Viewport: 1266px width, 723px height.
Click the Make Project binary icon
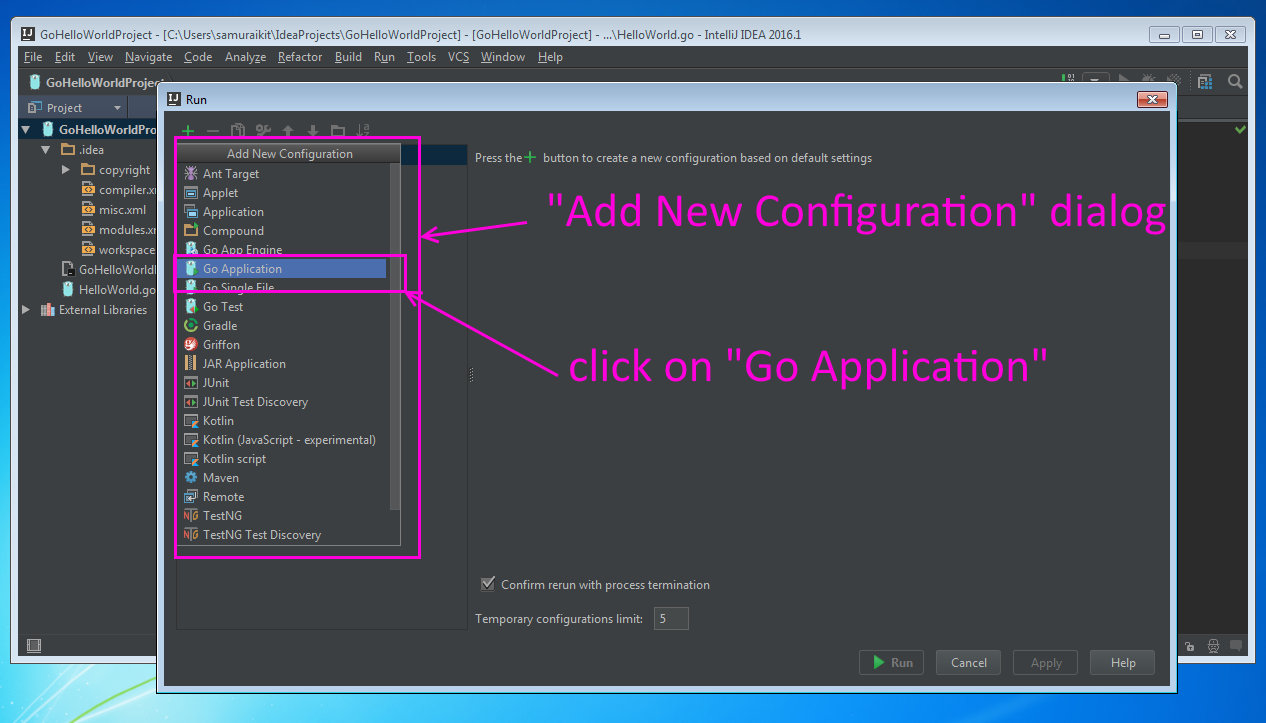click(1069, 80)
